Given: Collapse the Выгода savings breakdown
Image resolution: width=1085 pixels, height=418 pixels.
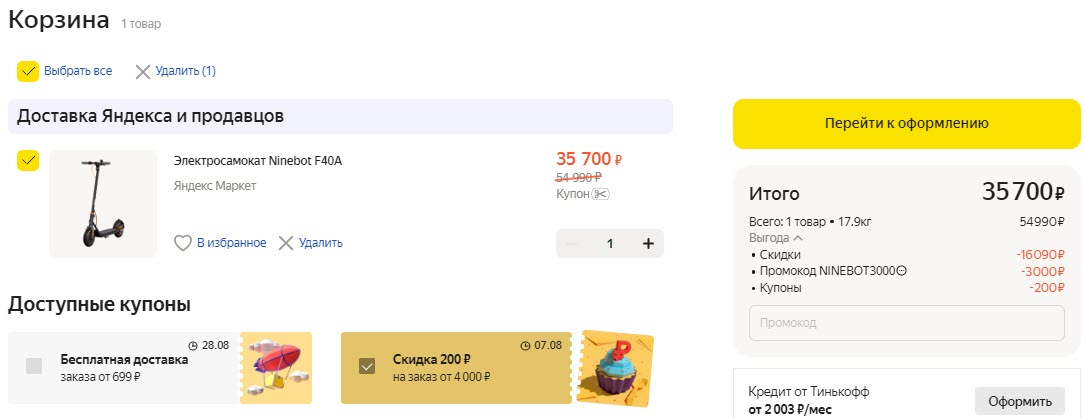Looking at the screenshot, I should click(x=797, y=238).
